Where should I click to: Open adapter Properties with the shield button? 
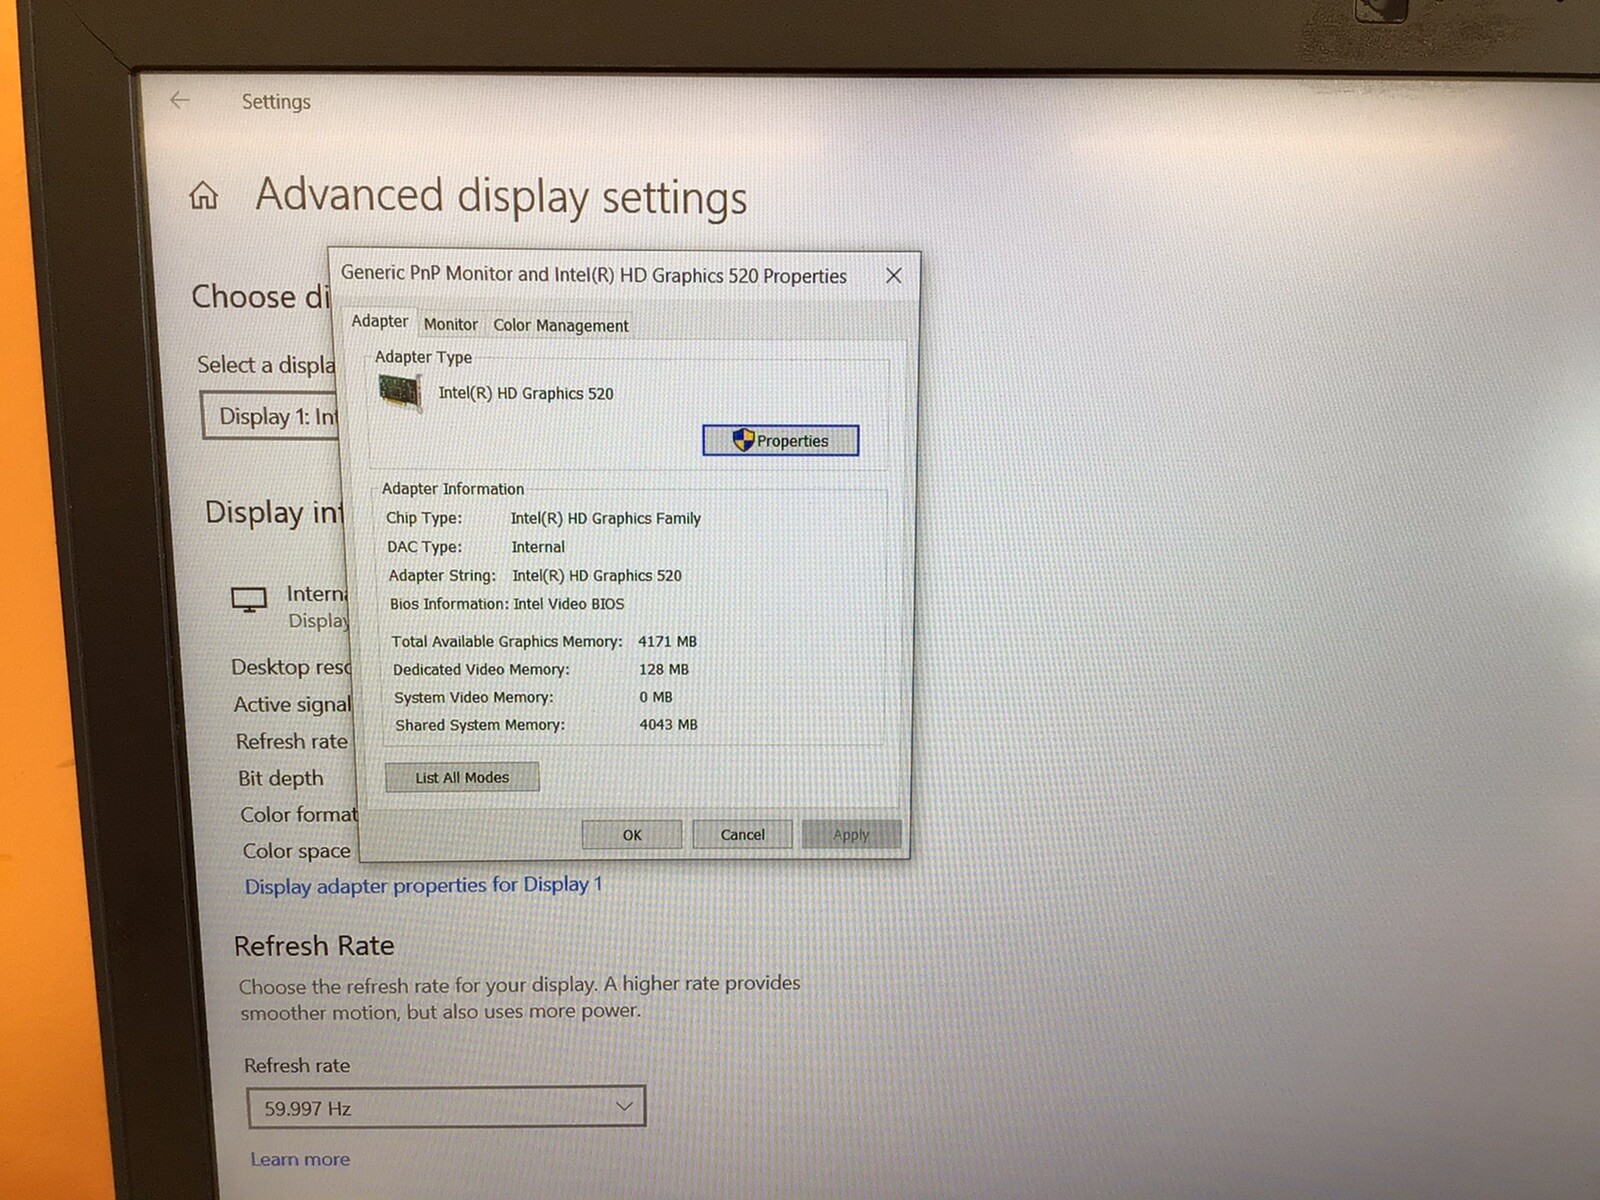pyautogui.click(x=781, y=440)
